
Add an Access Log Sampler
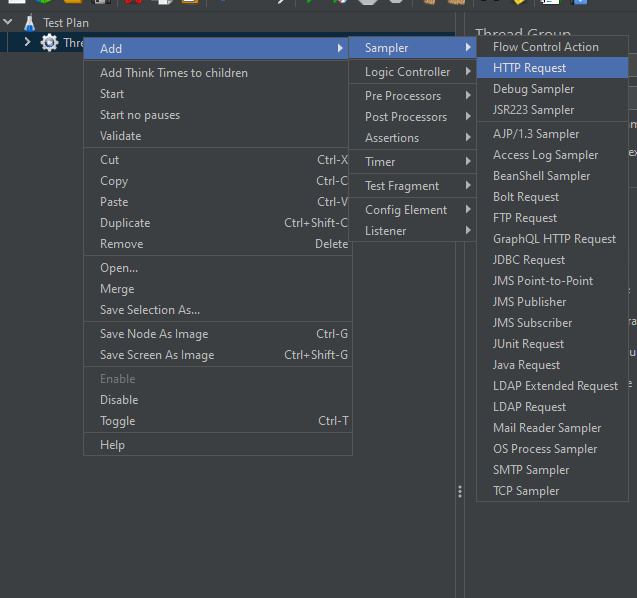point(552,155)
